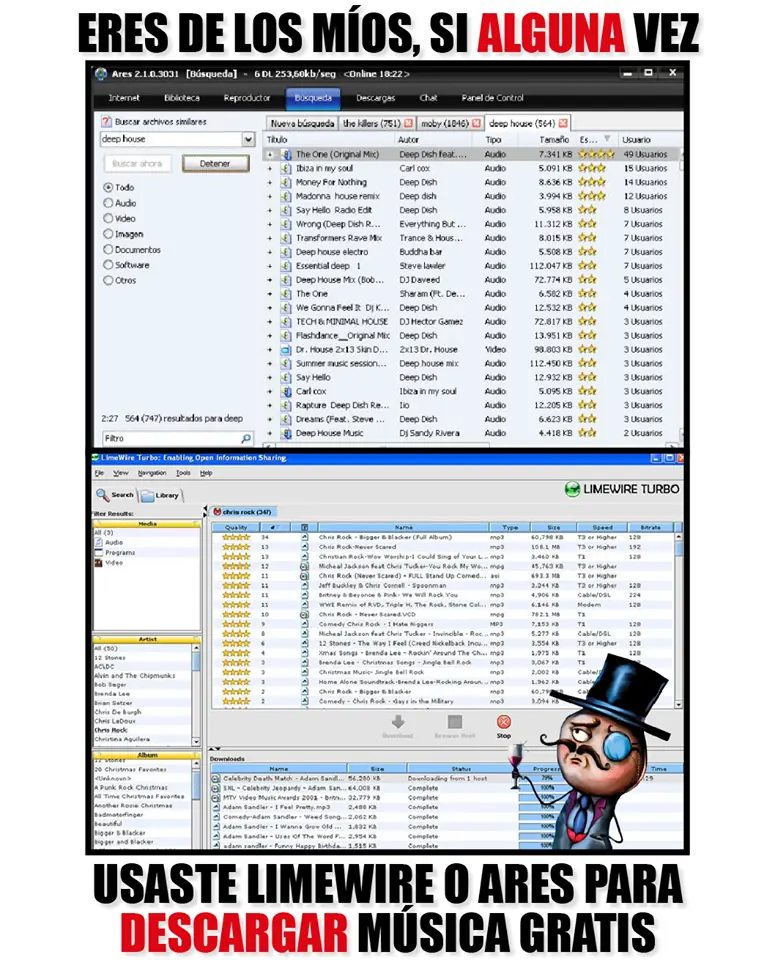Open the LimeWire View menu
Viewport: 775px width, 960px height.
click(x=121, y=473)
